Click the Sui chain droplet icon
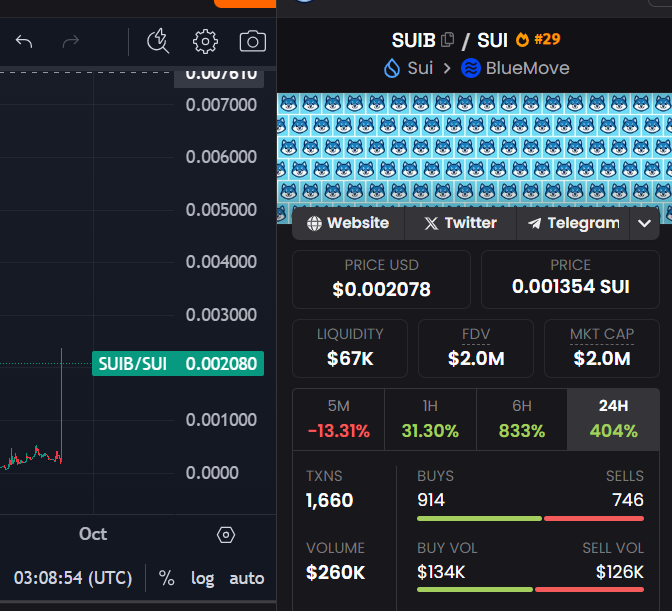Viewport: 672px width, 611px height. point(392,68)
